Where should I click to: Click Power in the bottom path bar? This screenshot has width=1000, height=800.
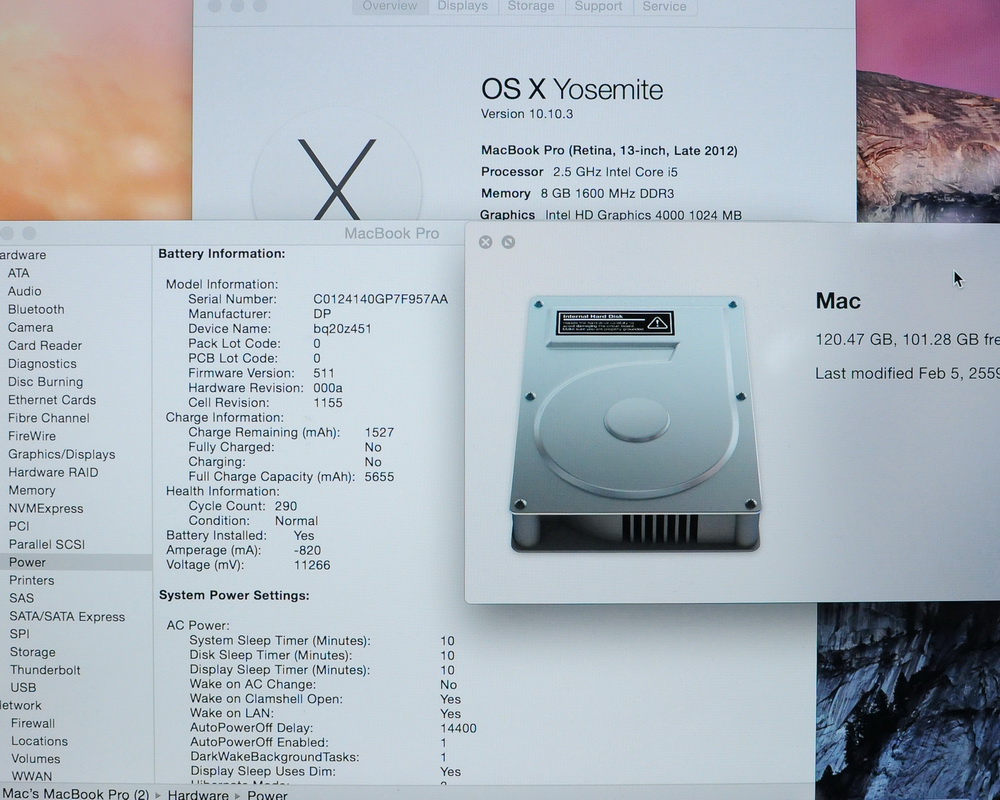[x=267, y=795]
